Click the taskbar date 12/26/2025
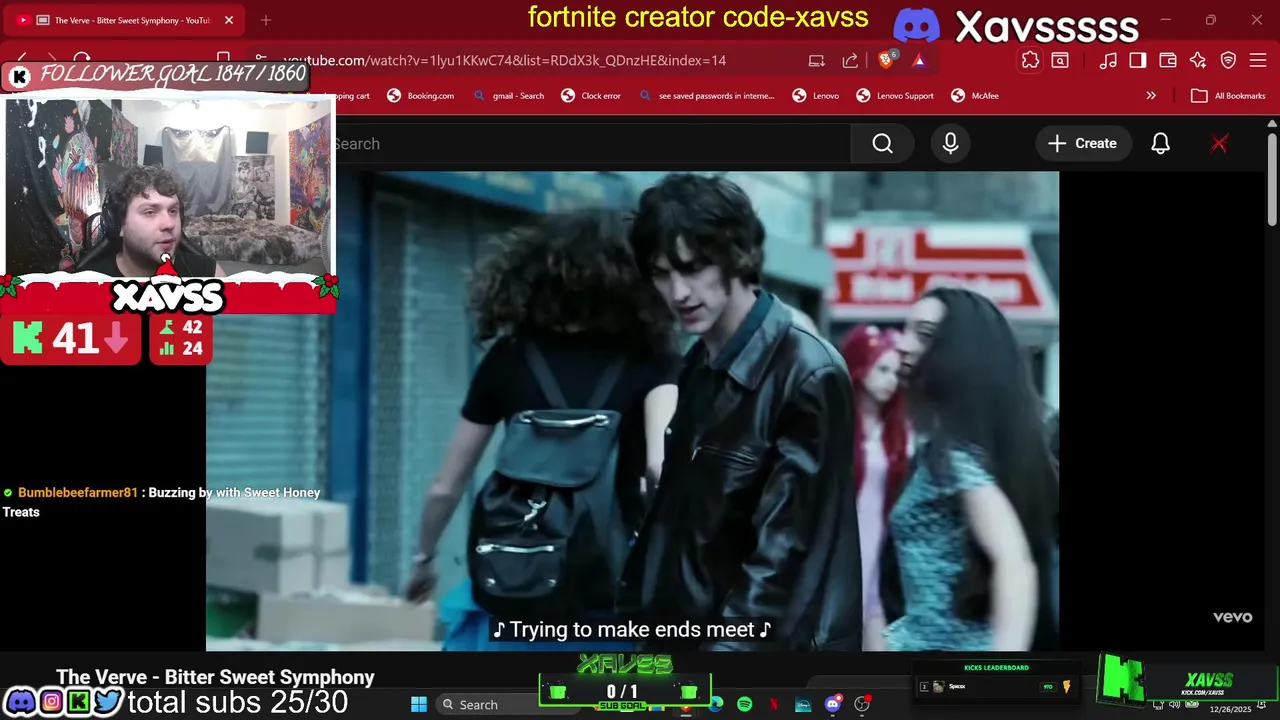Viewport: 1280px width, 720px height. 1230,709
